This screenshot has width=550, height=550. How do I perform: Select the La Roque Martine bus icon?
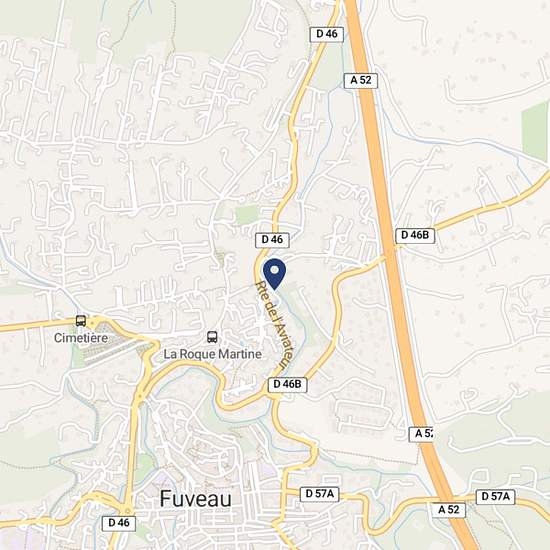tap(212, 337)
